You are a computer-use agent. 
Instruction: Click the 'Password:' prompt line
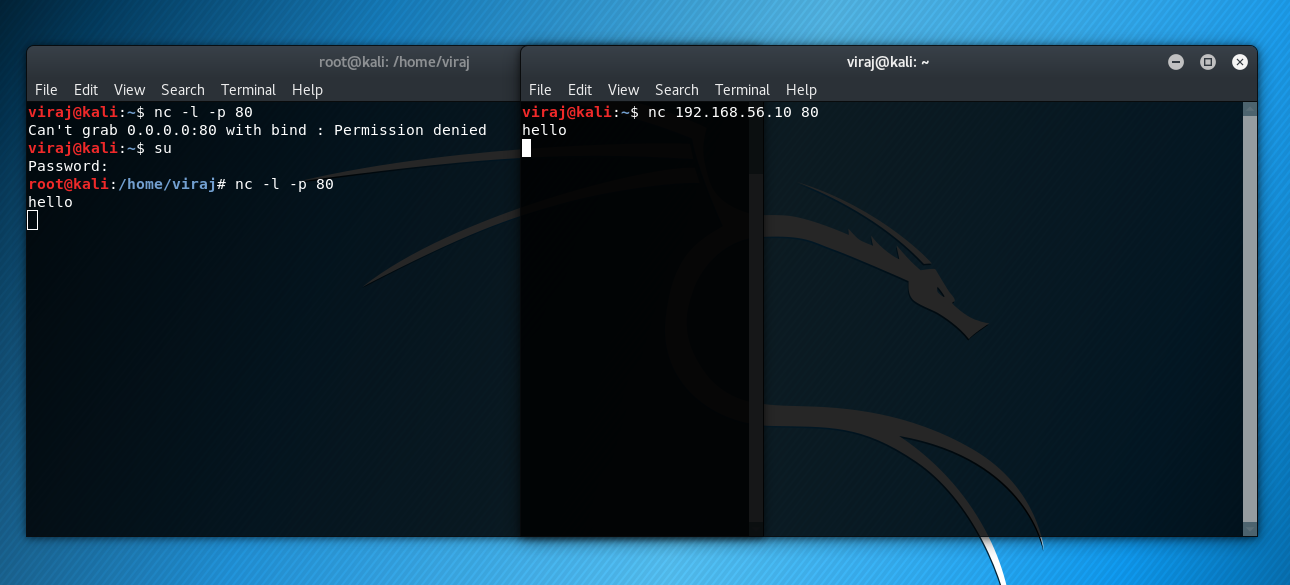coord(68,166)
